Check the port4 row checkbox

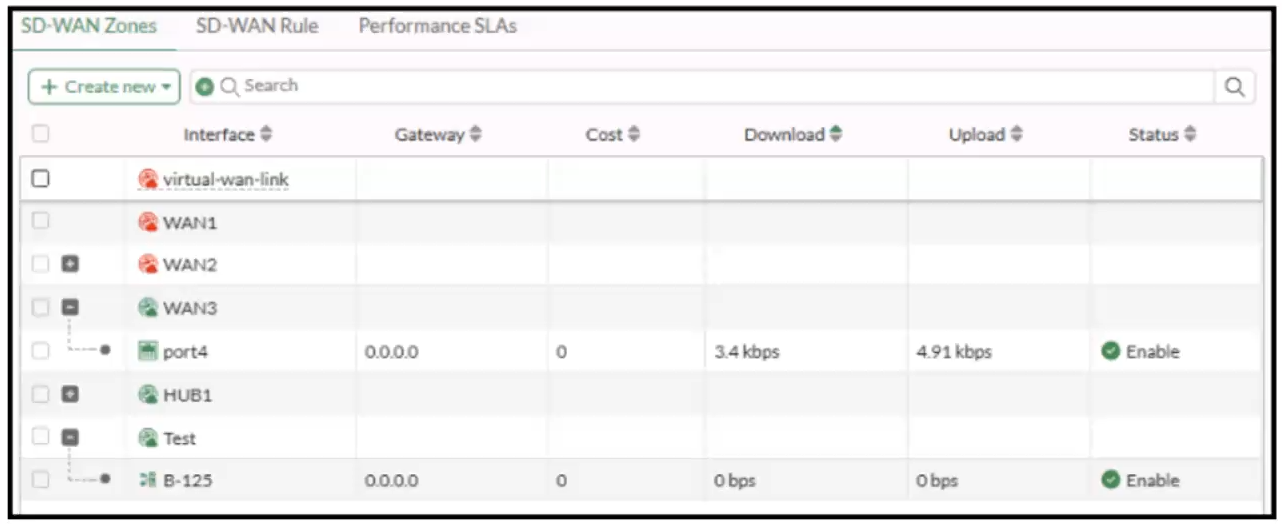(41, 351)
